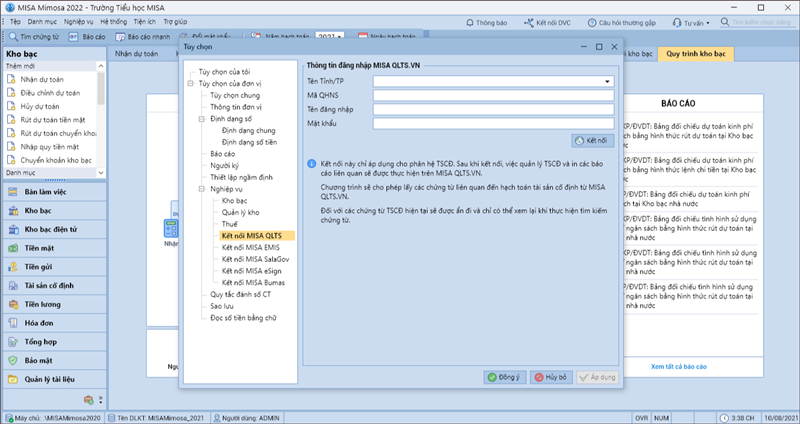Click the Hủy bỏ button

tap(551, 378)
